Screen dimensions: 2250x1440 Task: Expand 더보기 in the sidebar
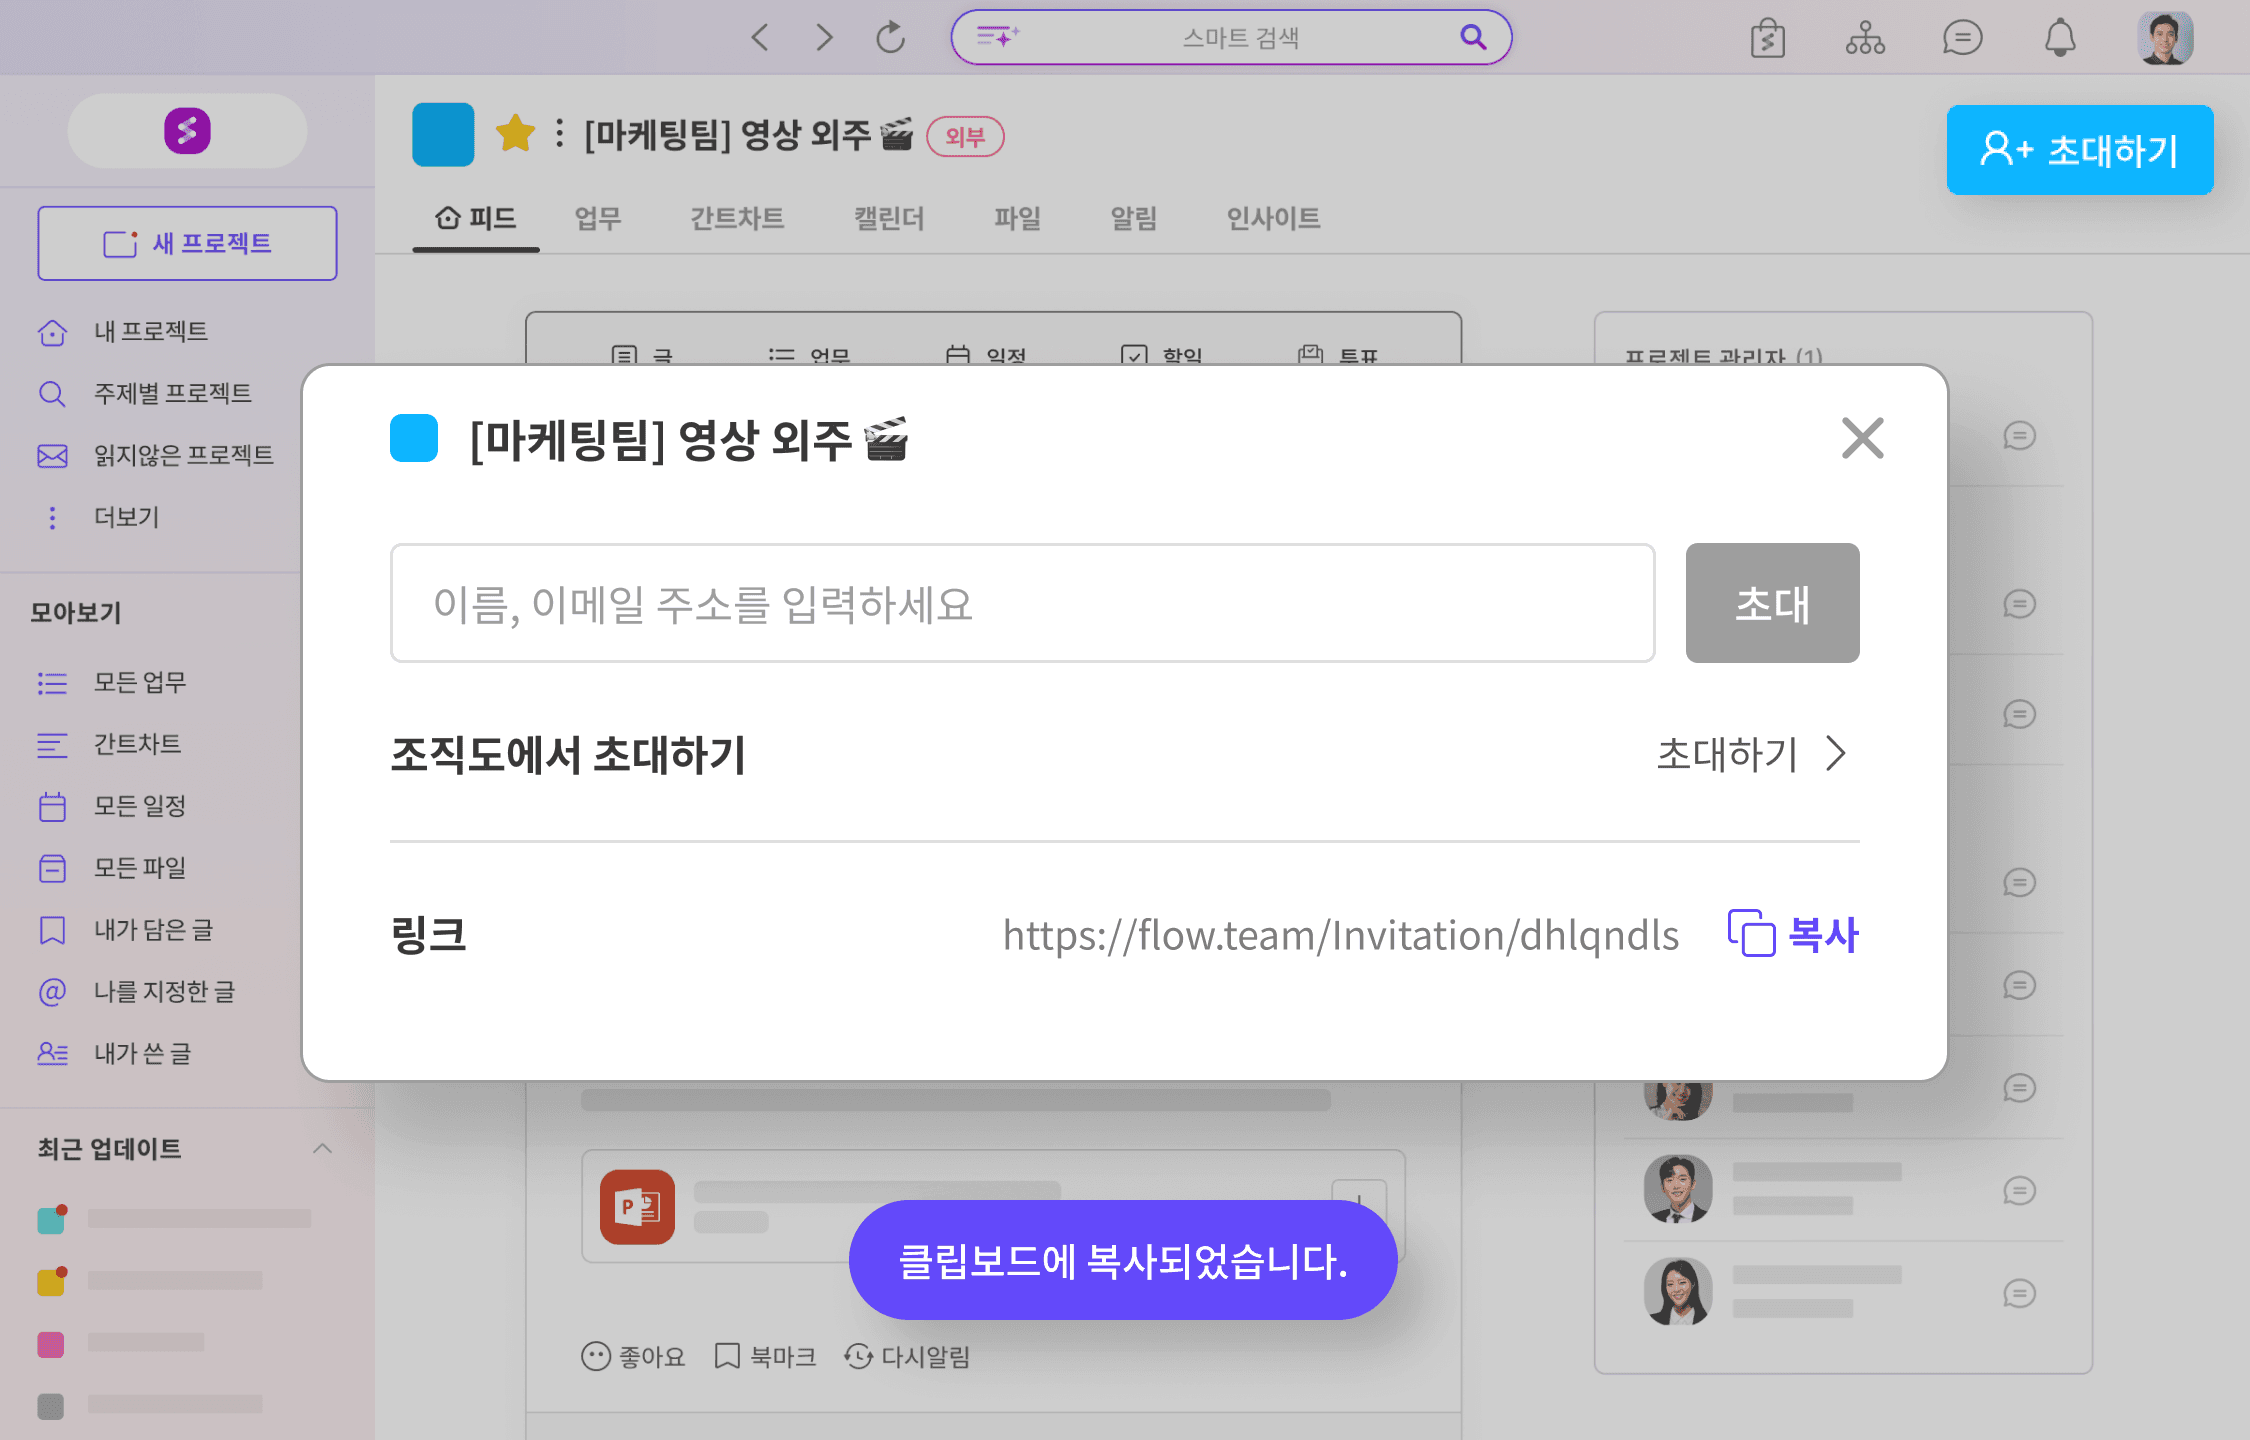tap(126, 517)
